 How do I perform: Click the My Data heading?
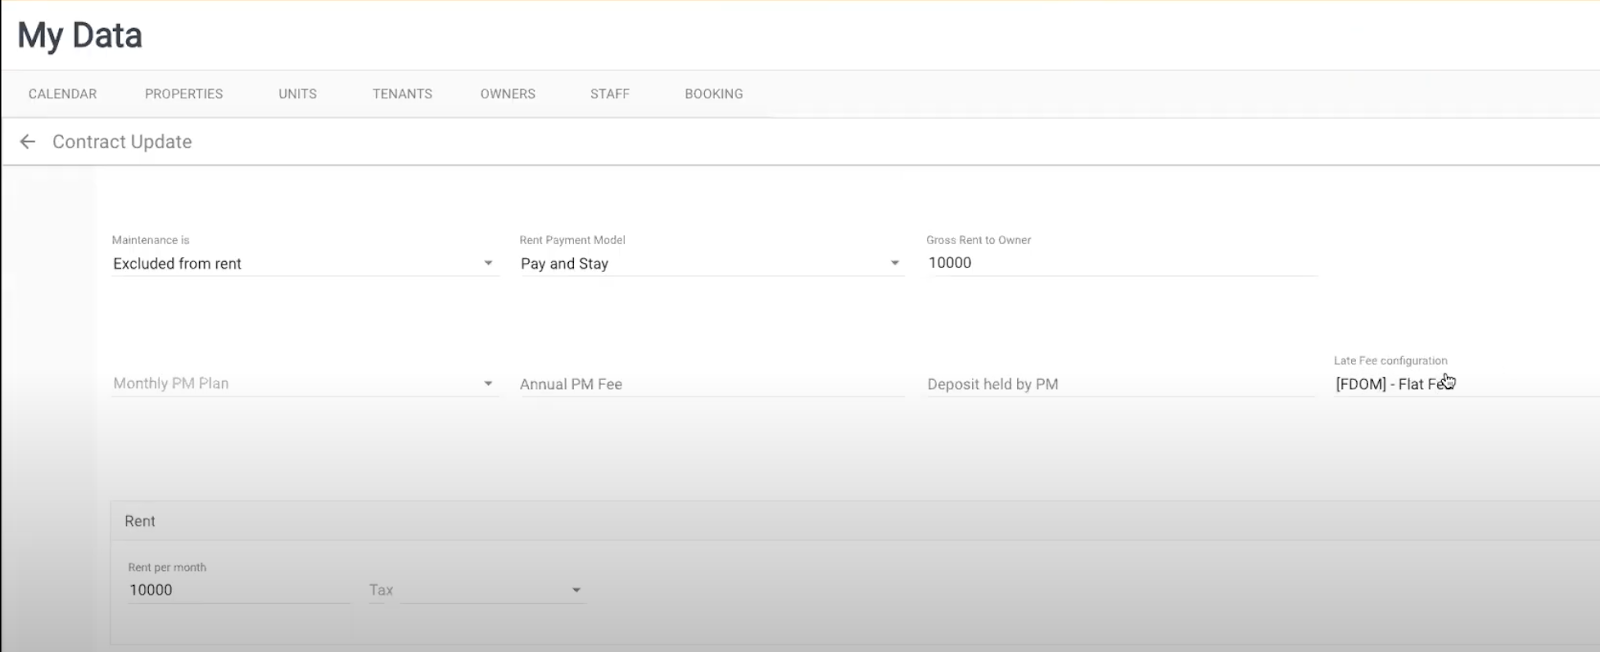(80, 36)
